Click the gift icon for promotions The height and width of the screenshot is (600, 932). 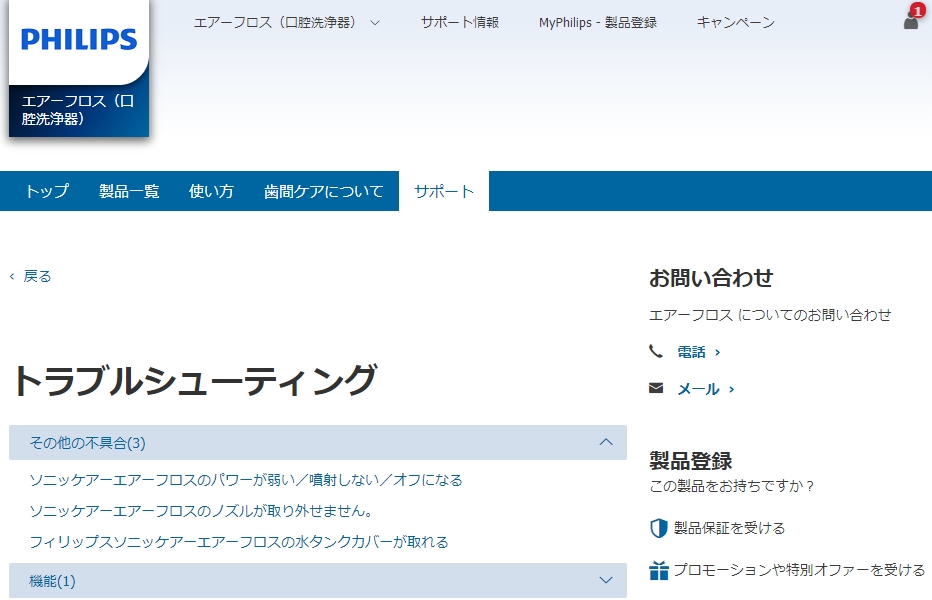click(x=659, y=570)
